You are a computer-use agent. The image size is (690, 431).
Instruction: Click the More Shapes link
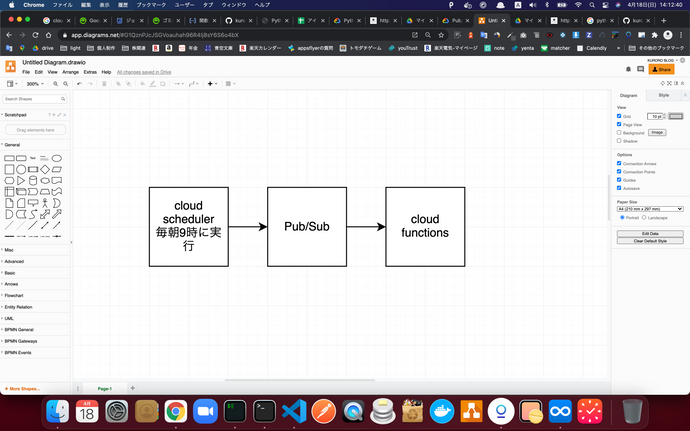click(x=22, y=389)
